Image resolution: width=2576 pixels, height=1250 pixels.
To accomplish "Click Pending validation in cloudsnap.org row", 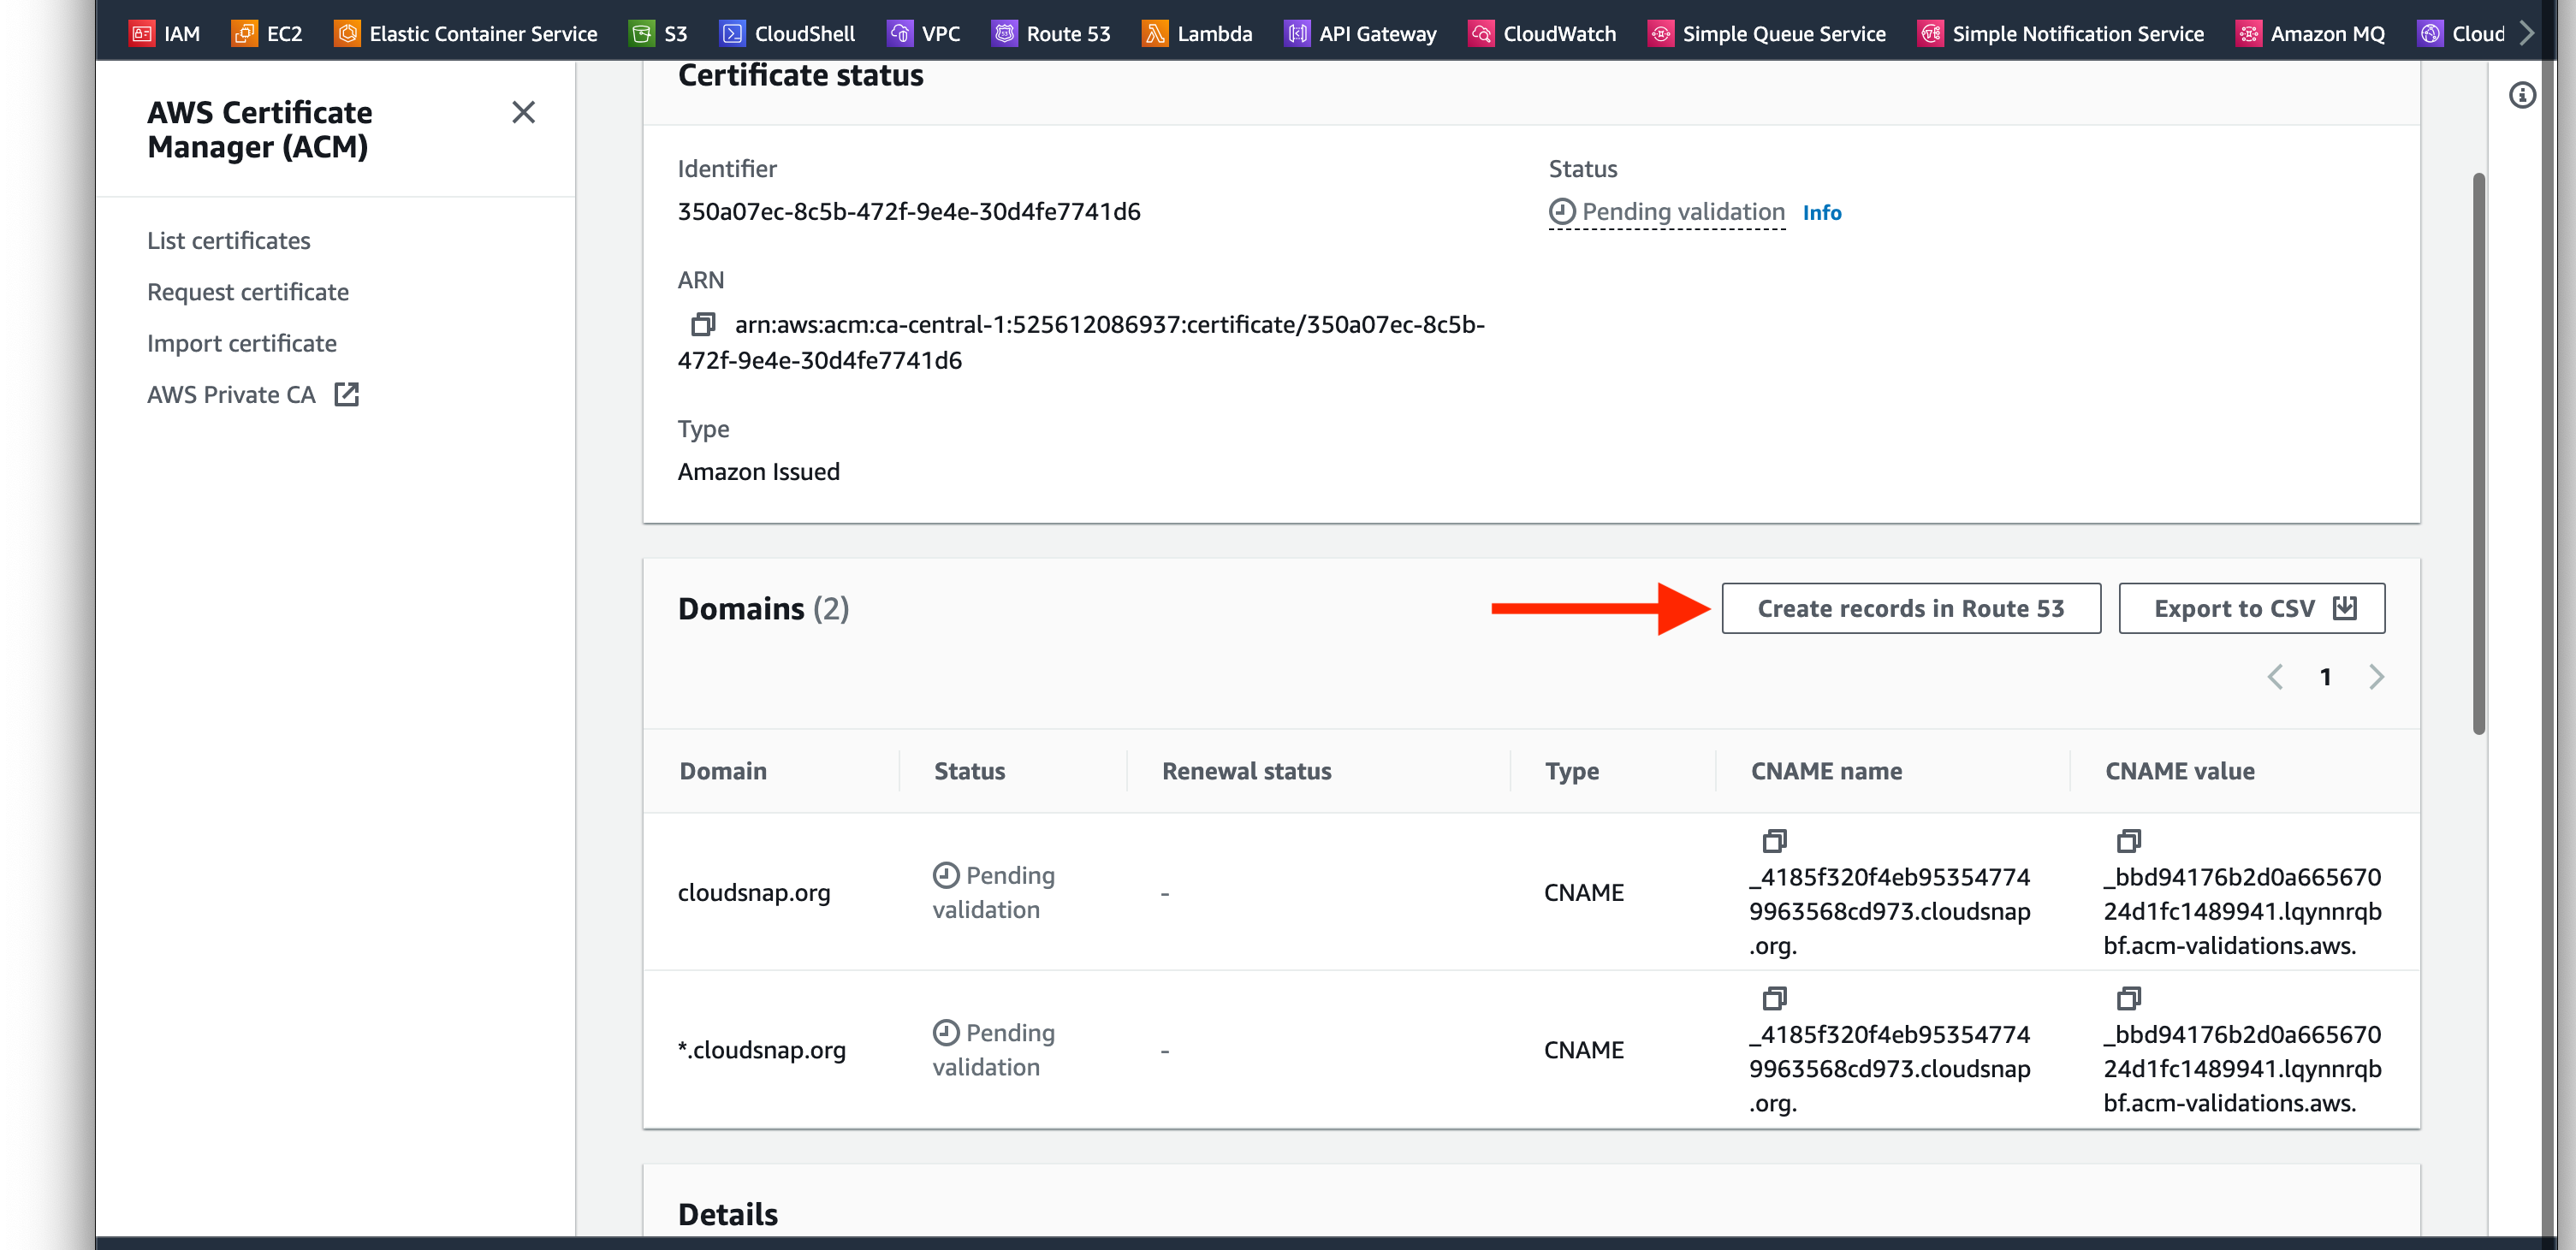I will (x=994, y=892).
